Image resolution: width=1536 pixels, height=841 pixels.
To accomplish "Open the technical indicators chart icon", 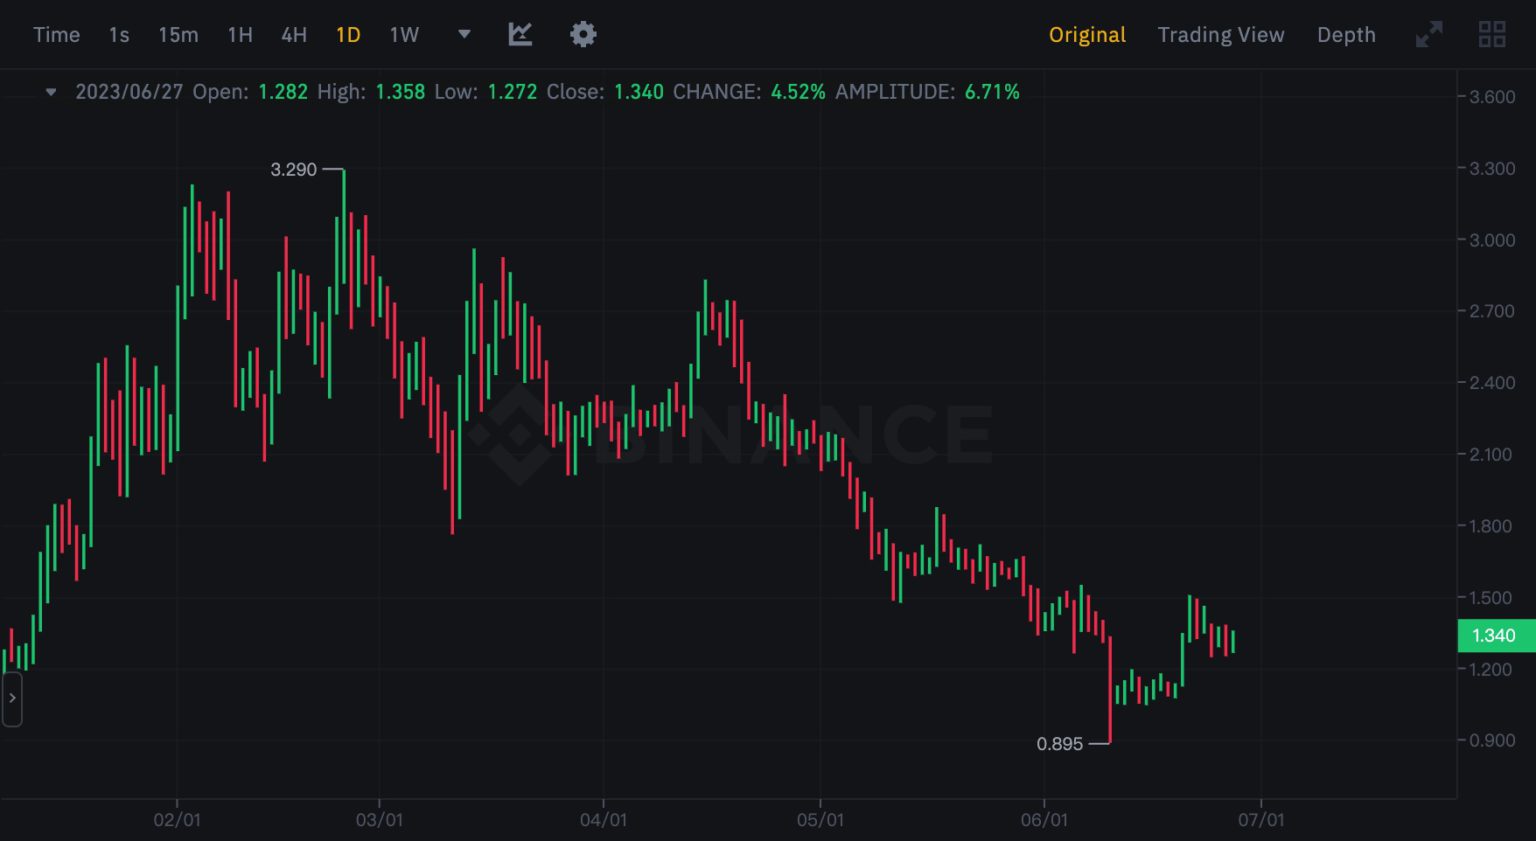I will (x=520, y=35).
